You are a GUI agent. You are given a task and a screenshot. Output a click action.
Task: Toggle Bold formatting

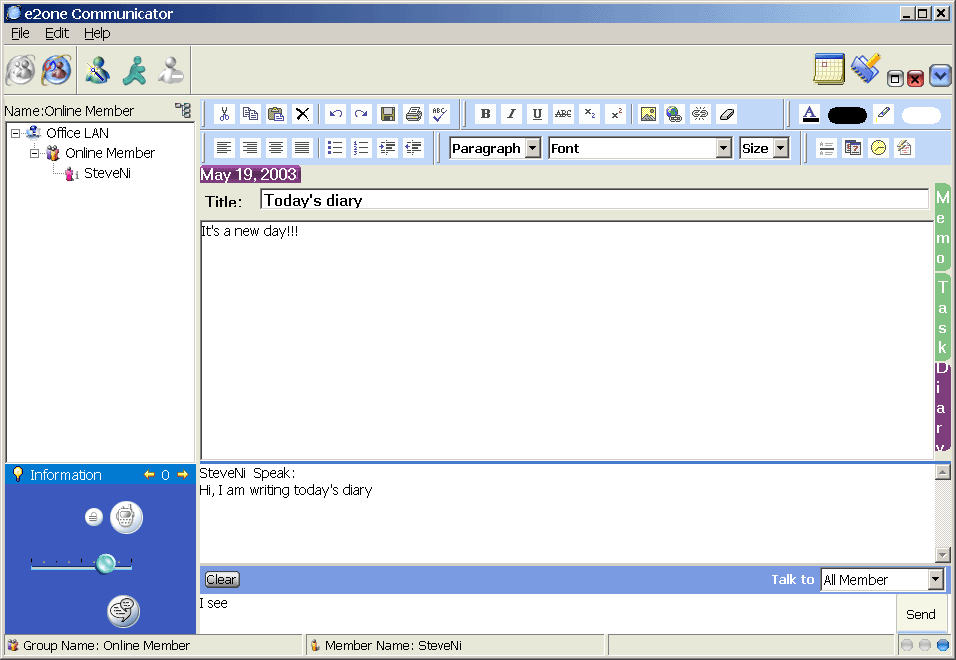(485, 114)
